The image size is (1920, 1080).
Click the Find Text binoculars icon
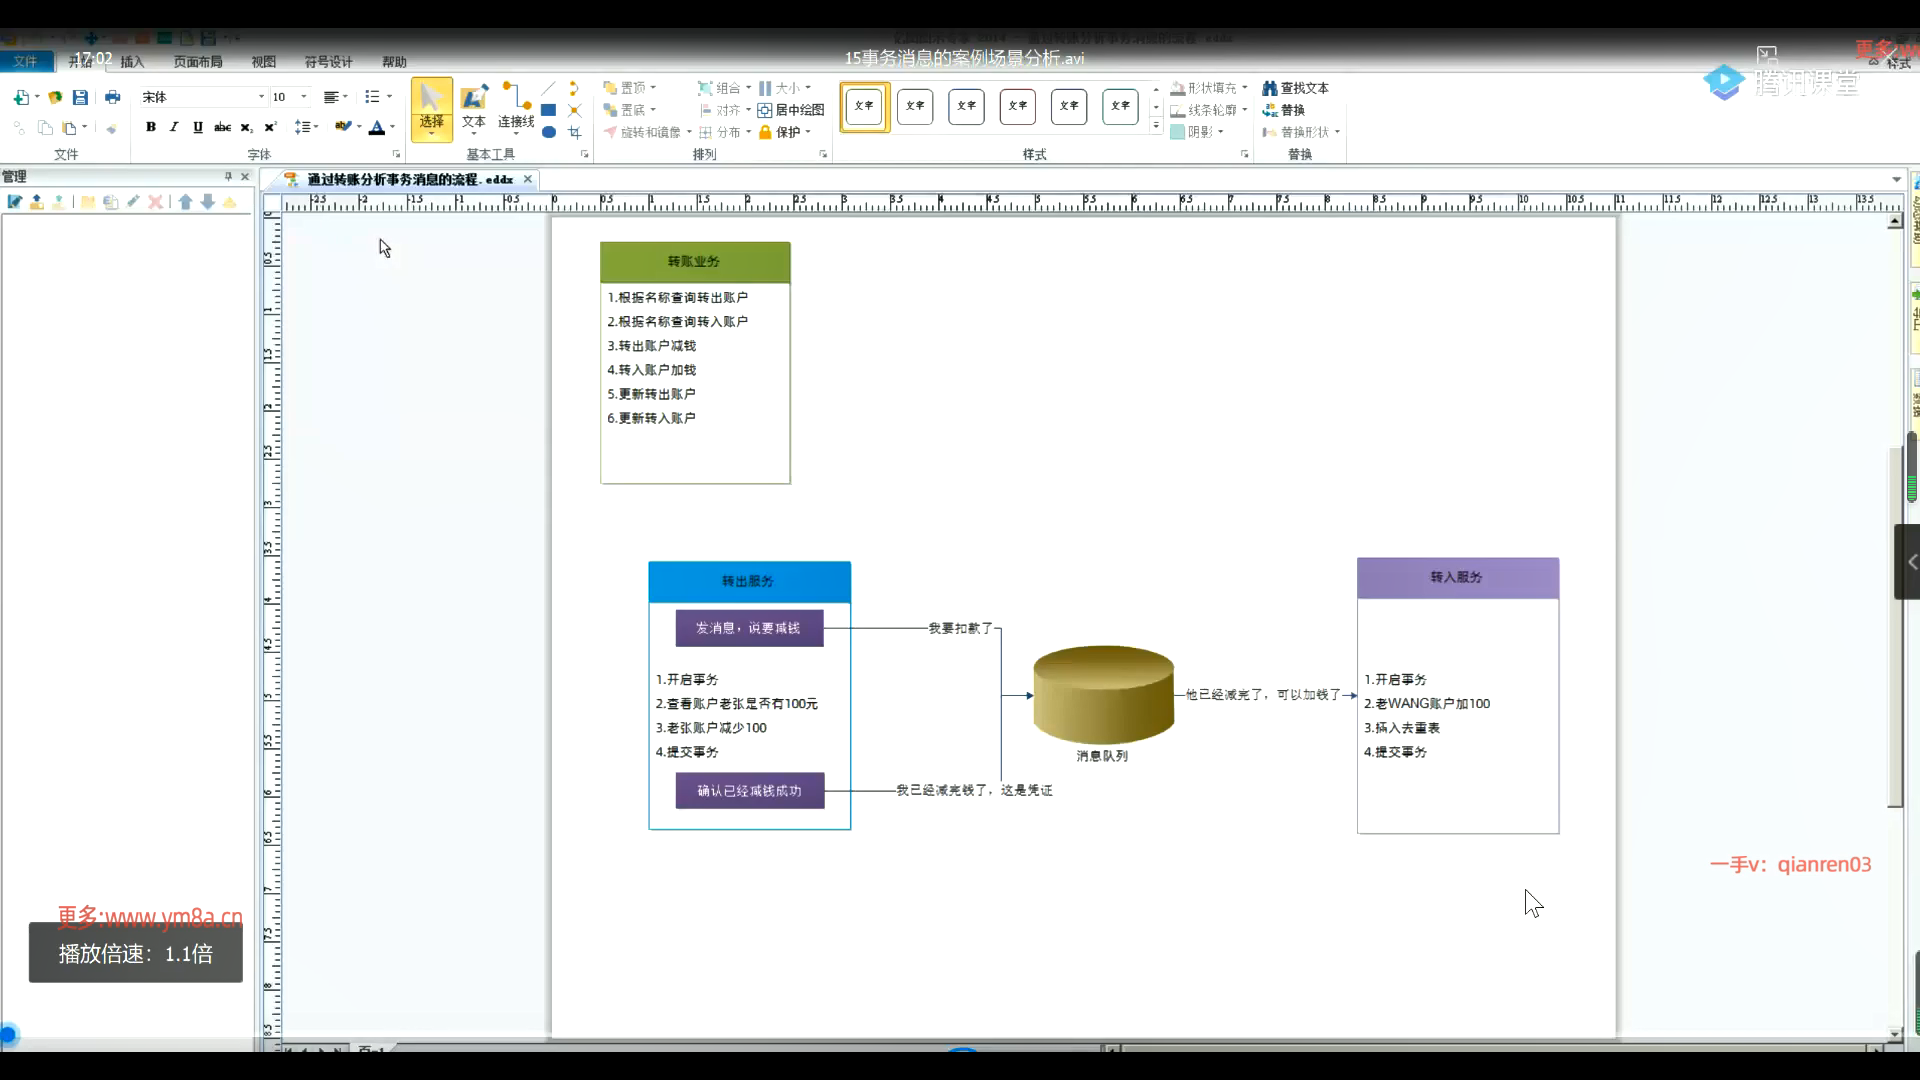tap(1270, 88)
